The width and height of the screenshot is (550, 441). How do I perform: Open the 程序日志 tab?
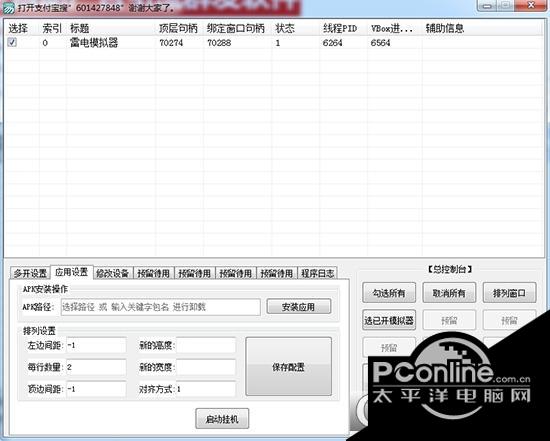[318, 273]
